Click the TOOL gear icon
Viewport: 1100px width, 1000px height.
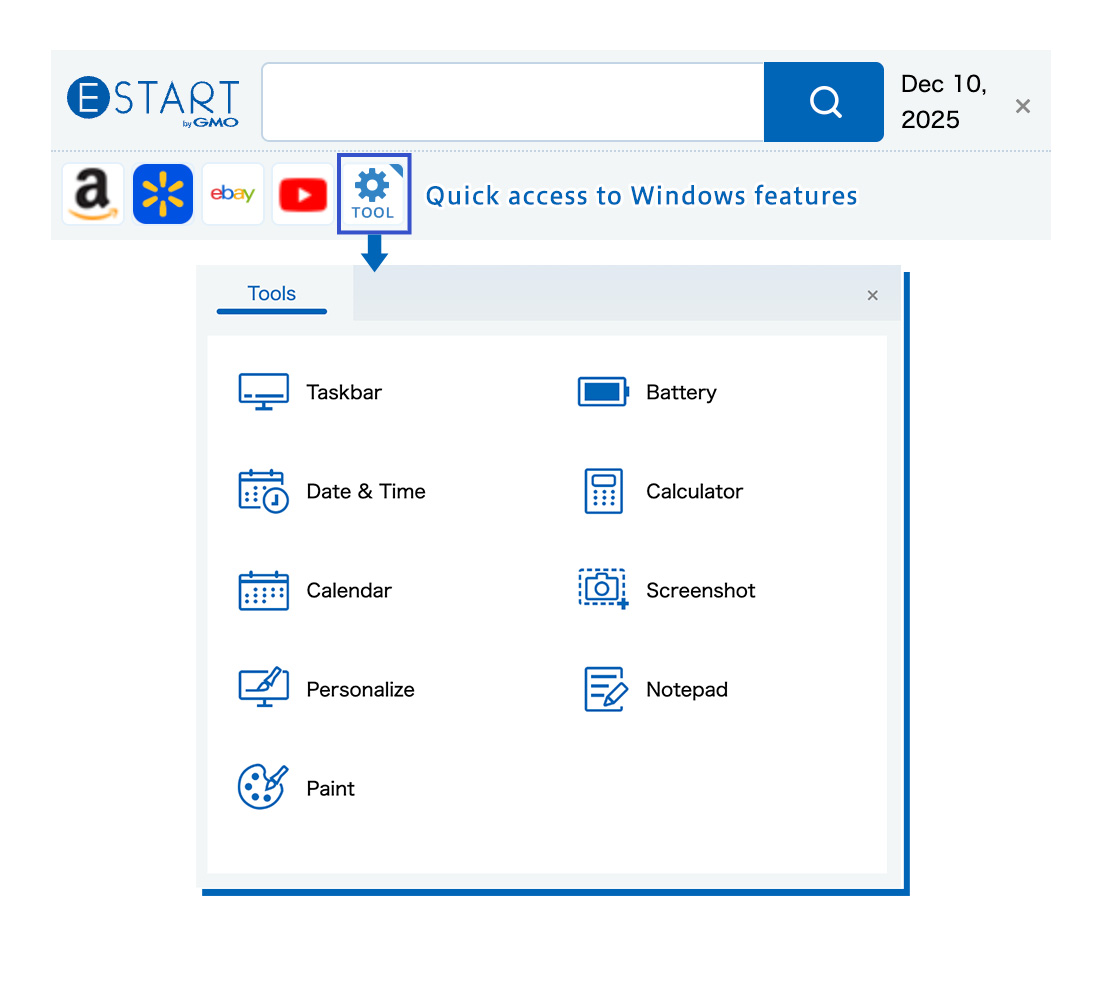[374, 193]
